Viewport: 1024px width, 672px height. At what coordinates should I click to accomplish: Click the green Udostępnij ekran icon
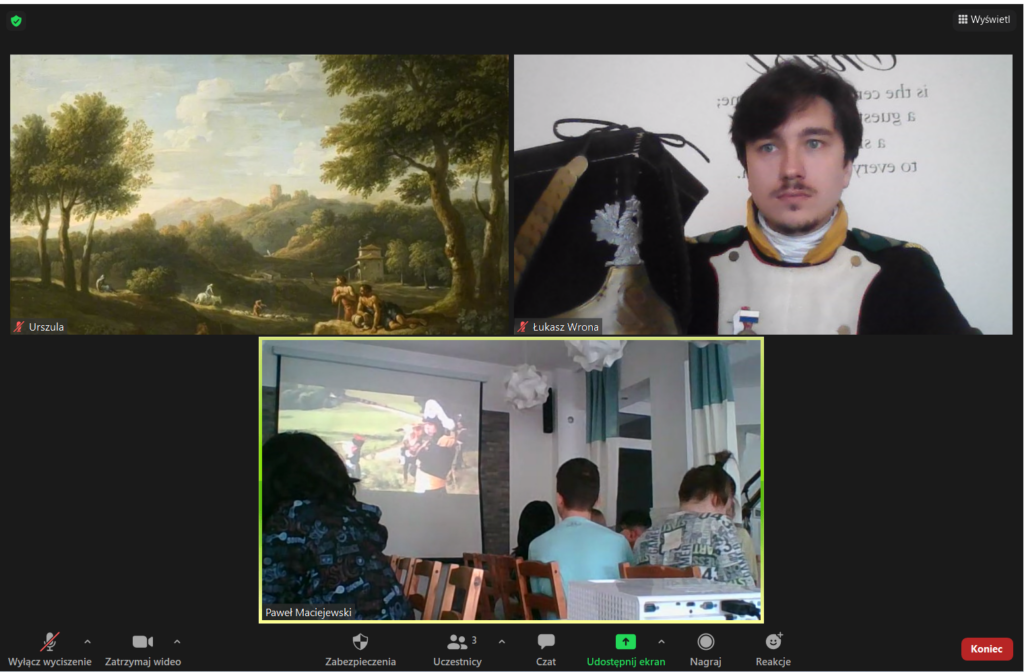pos(625,641)
